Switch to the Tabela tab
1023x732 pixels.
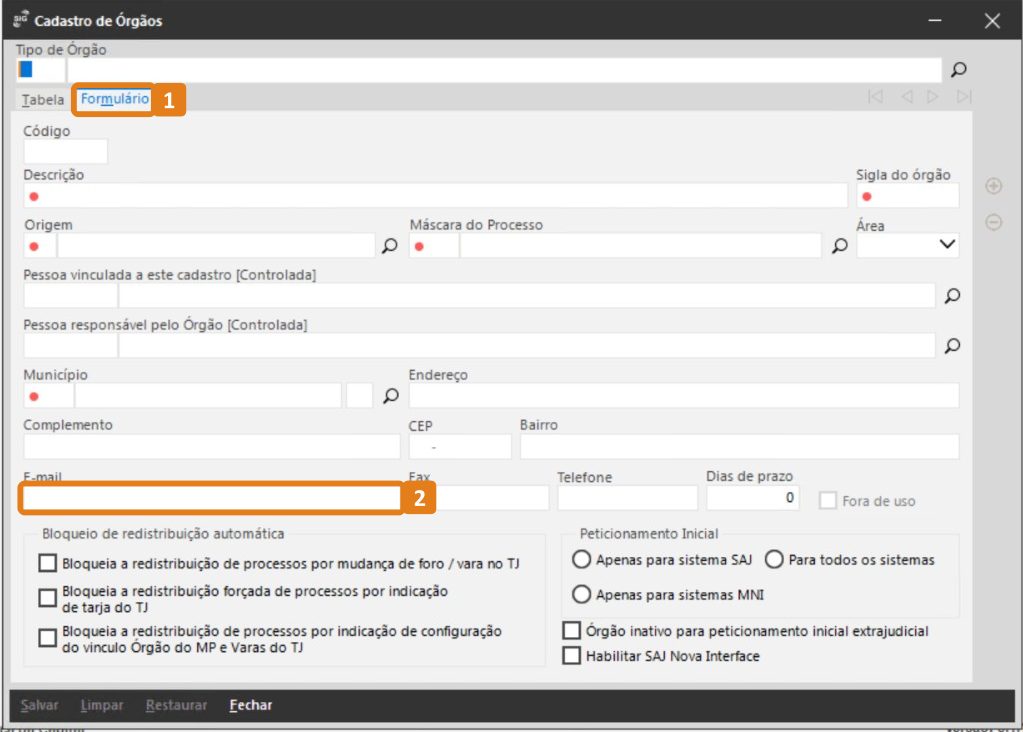pyautogui.click(x=42, y=100)
